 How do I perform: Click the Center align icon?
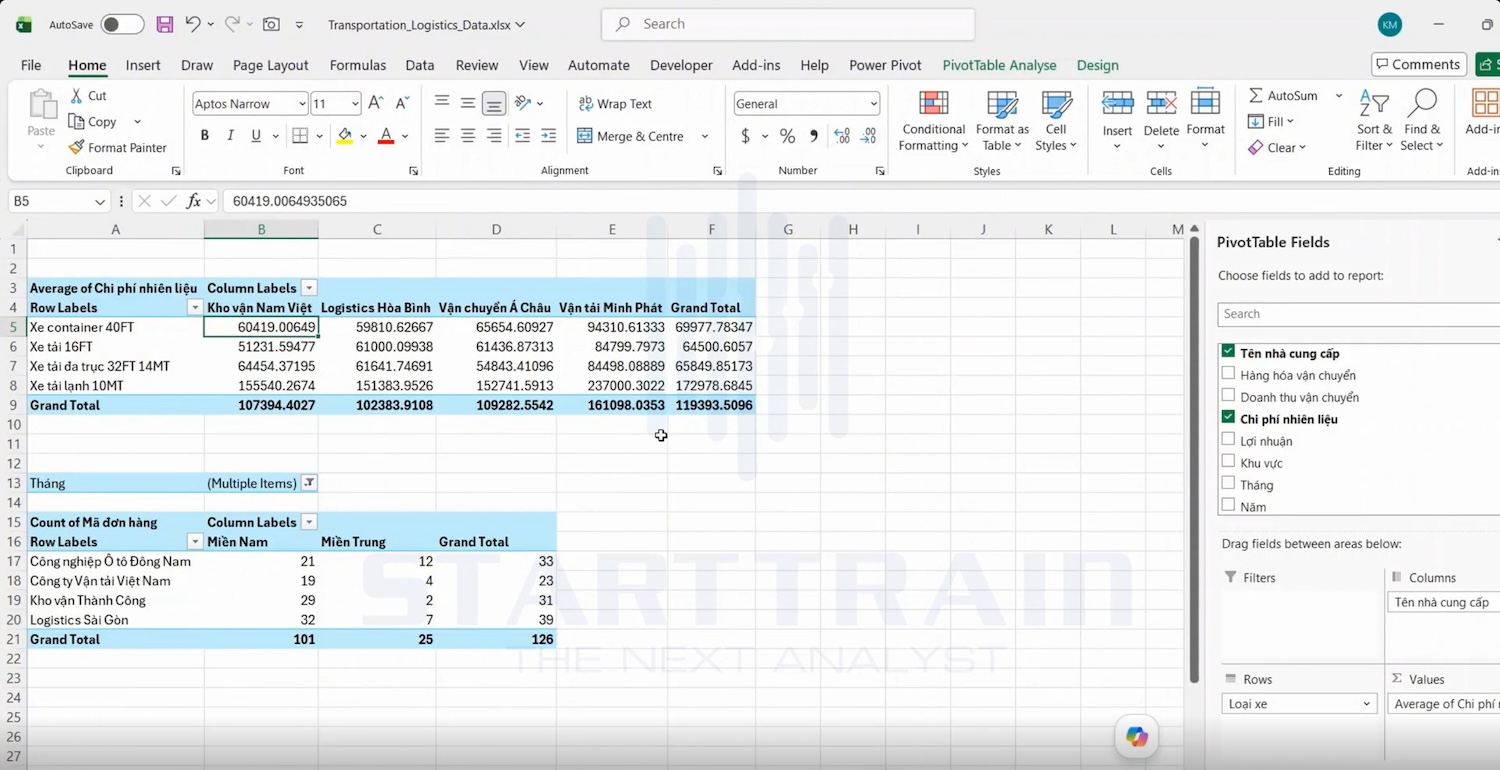468,136
